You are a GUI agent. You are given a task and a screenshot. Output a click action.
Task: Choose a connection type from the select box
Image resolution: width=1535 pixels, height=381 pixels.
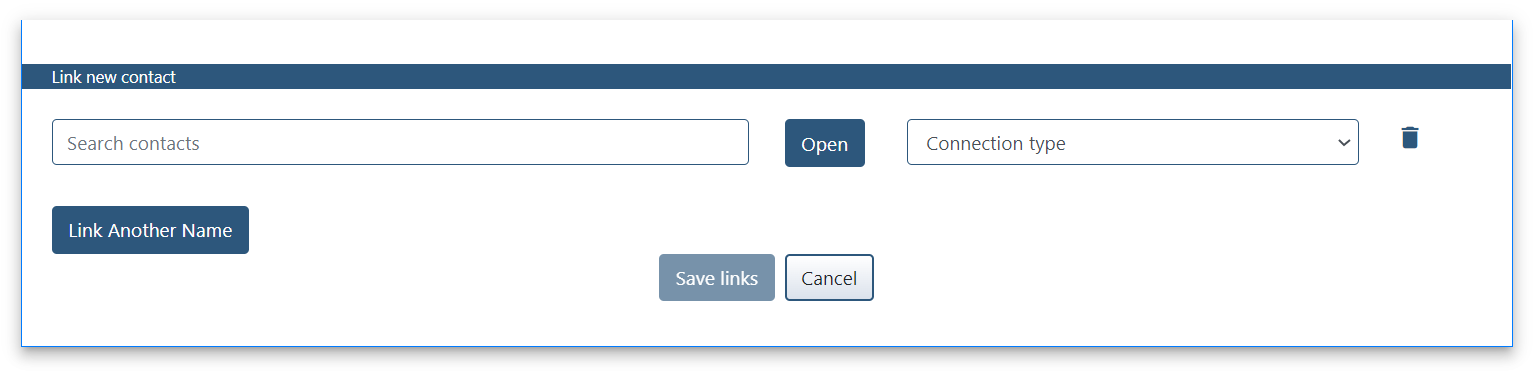click(1132, 143)
